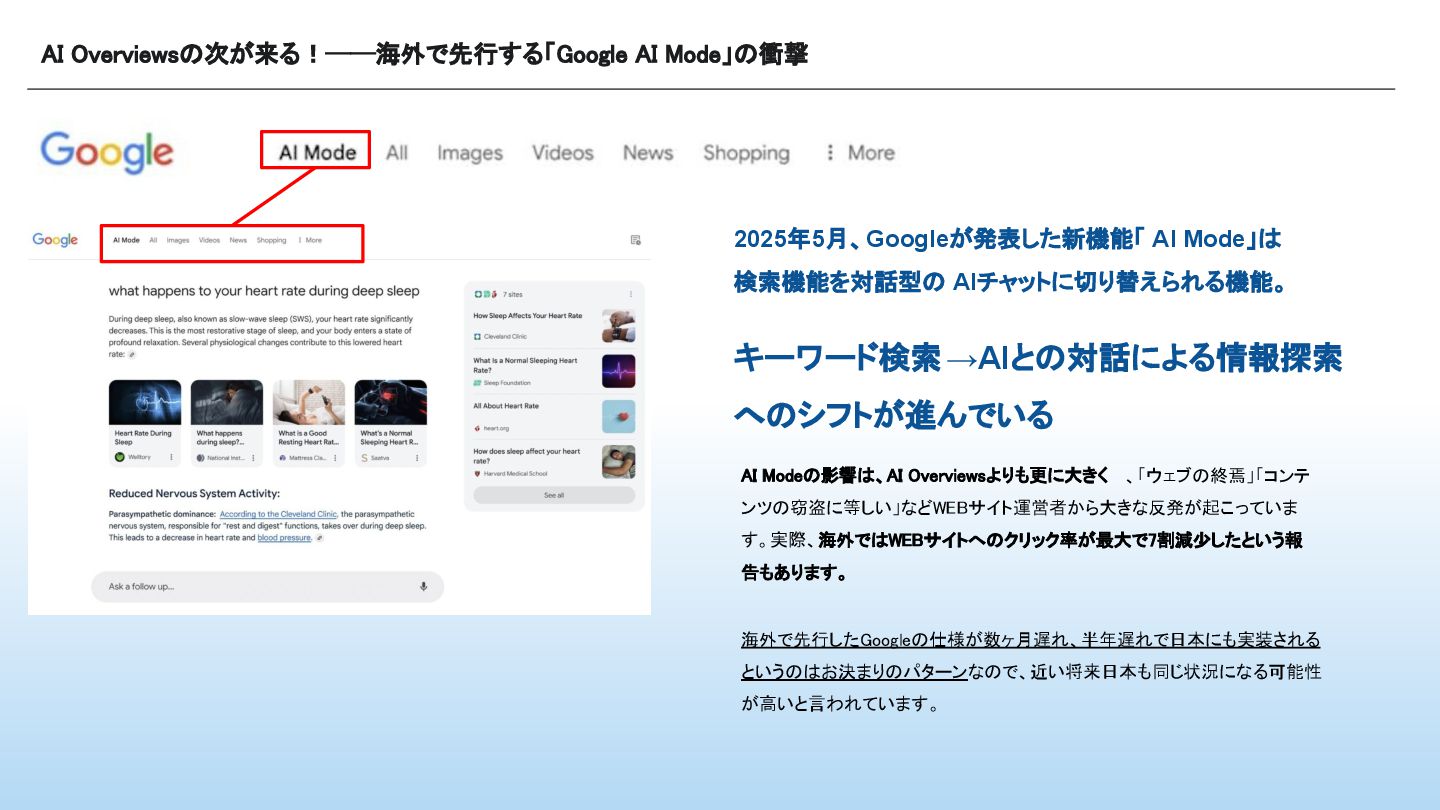Click the 'Reduced Nervous System Activity:' heading
This screenshot has height=810, width=1440.
(194, 493)
